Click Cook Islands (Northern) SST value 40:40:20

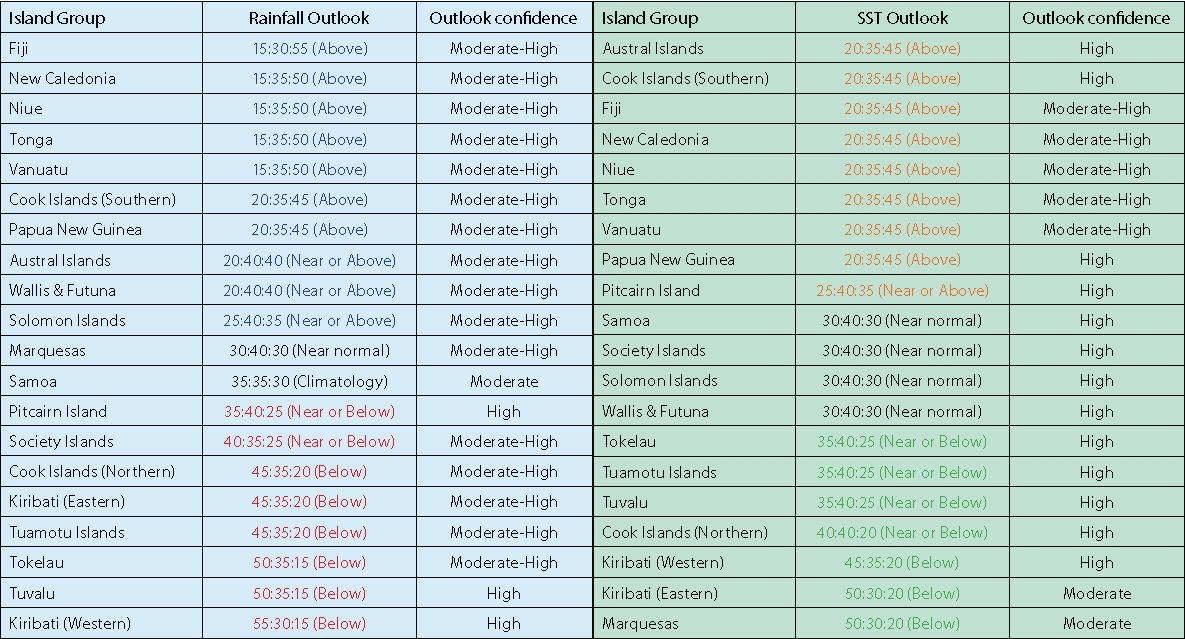click(902, 532)
